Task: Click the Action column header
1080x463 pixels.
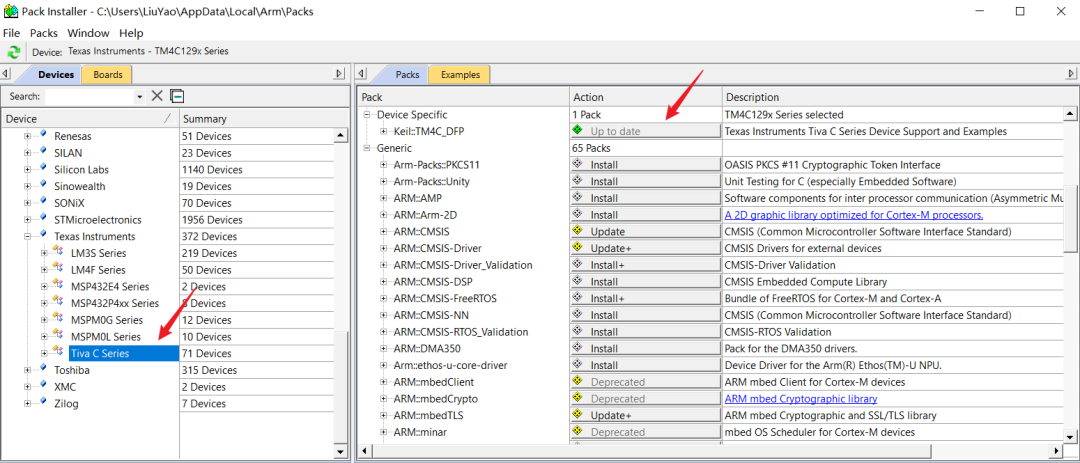Action: coord(645,97)
